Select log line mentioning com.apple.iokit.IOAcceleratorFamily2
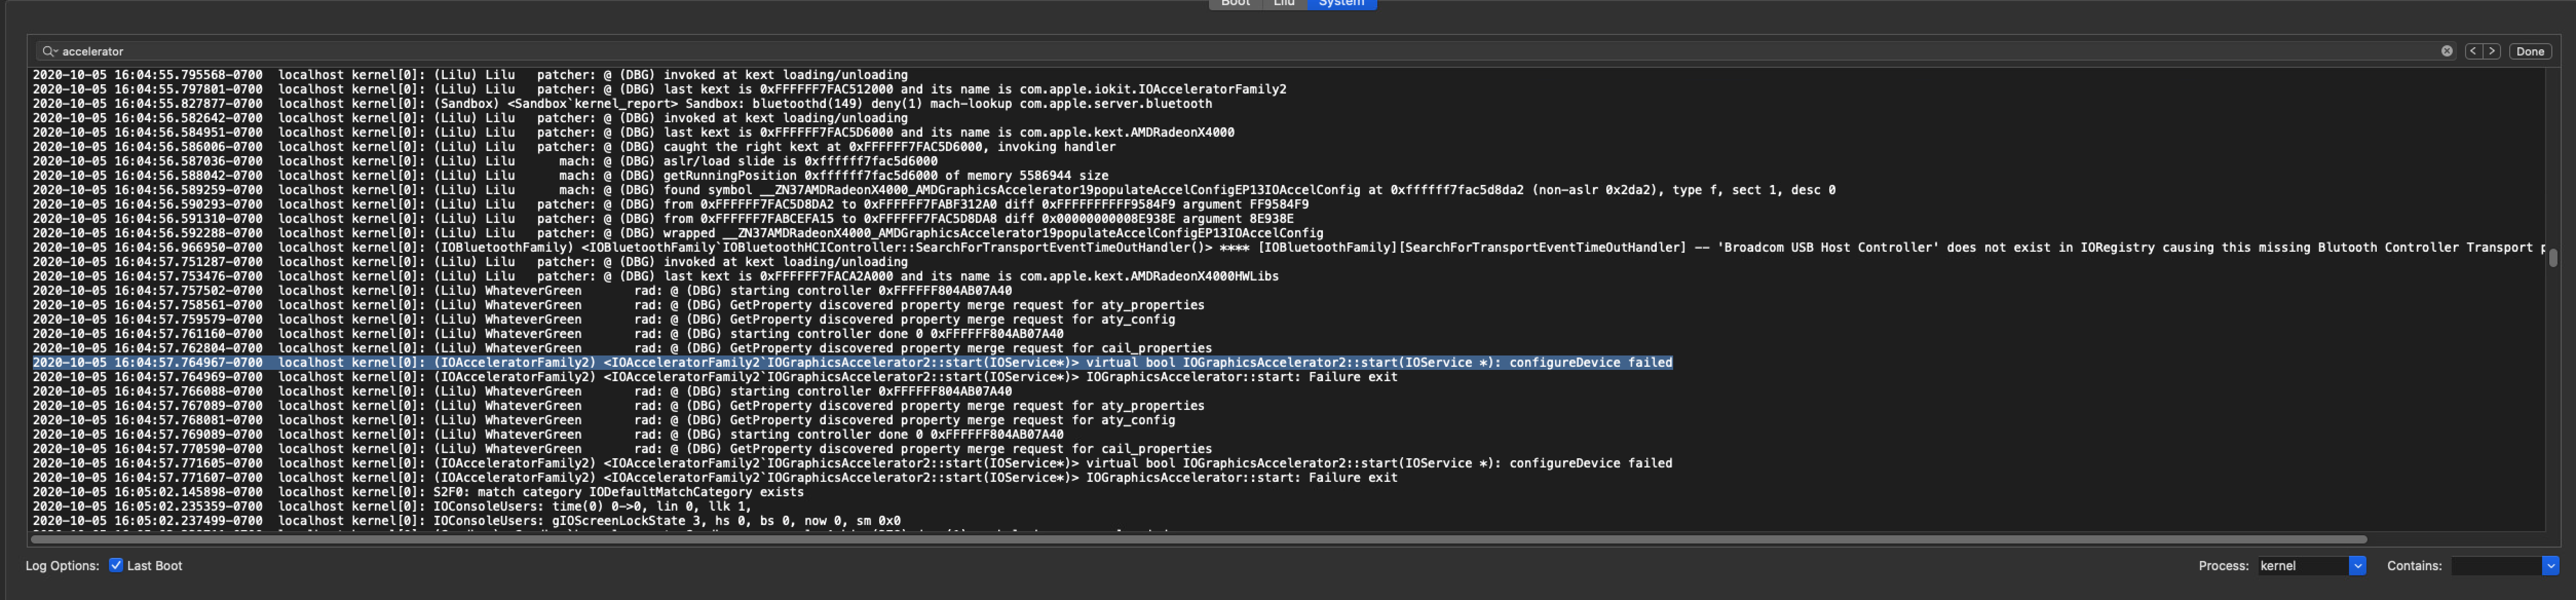The height and width of the screenshot is (600, 2576). (x=659, y=89)
